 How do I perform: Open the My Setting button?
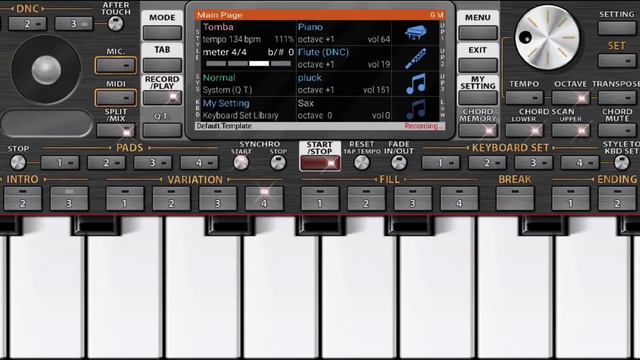pos(478,98)
